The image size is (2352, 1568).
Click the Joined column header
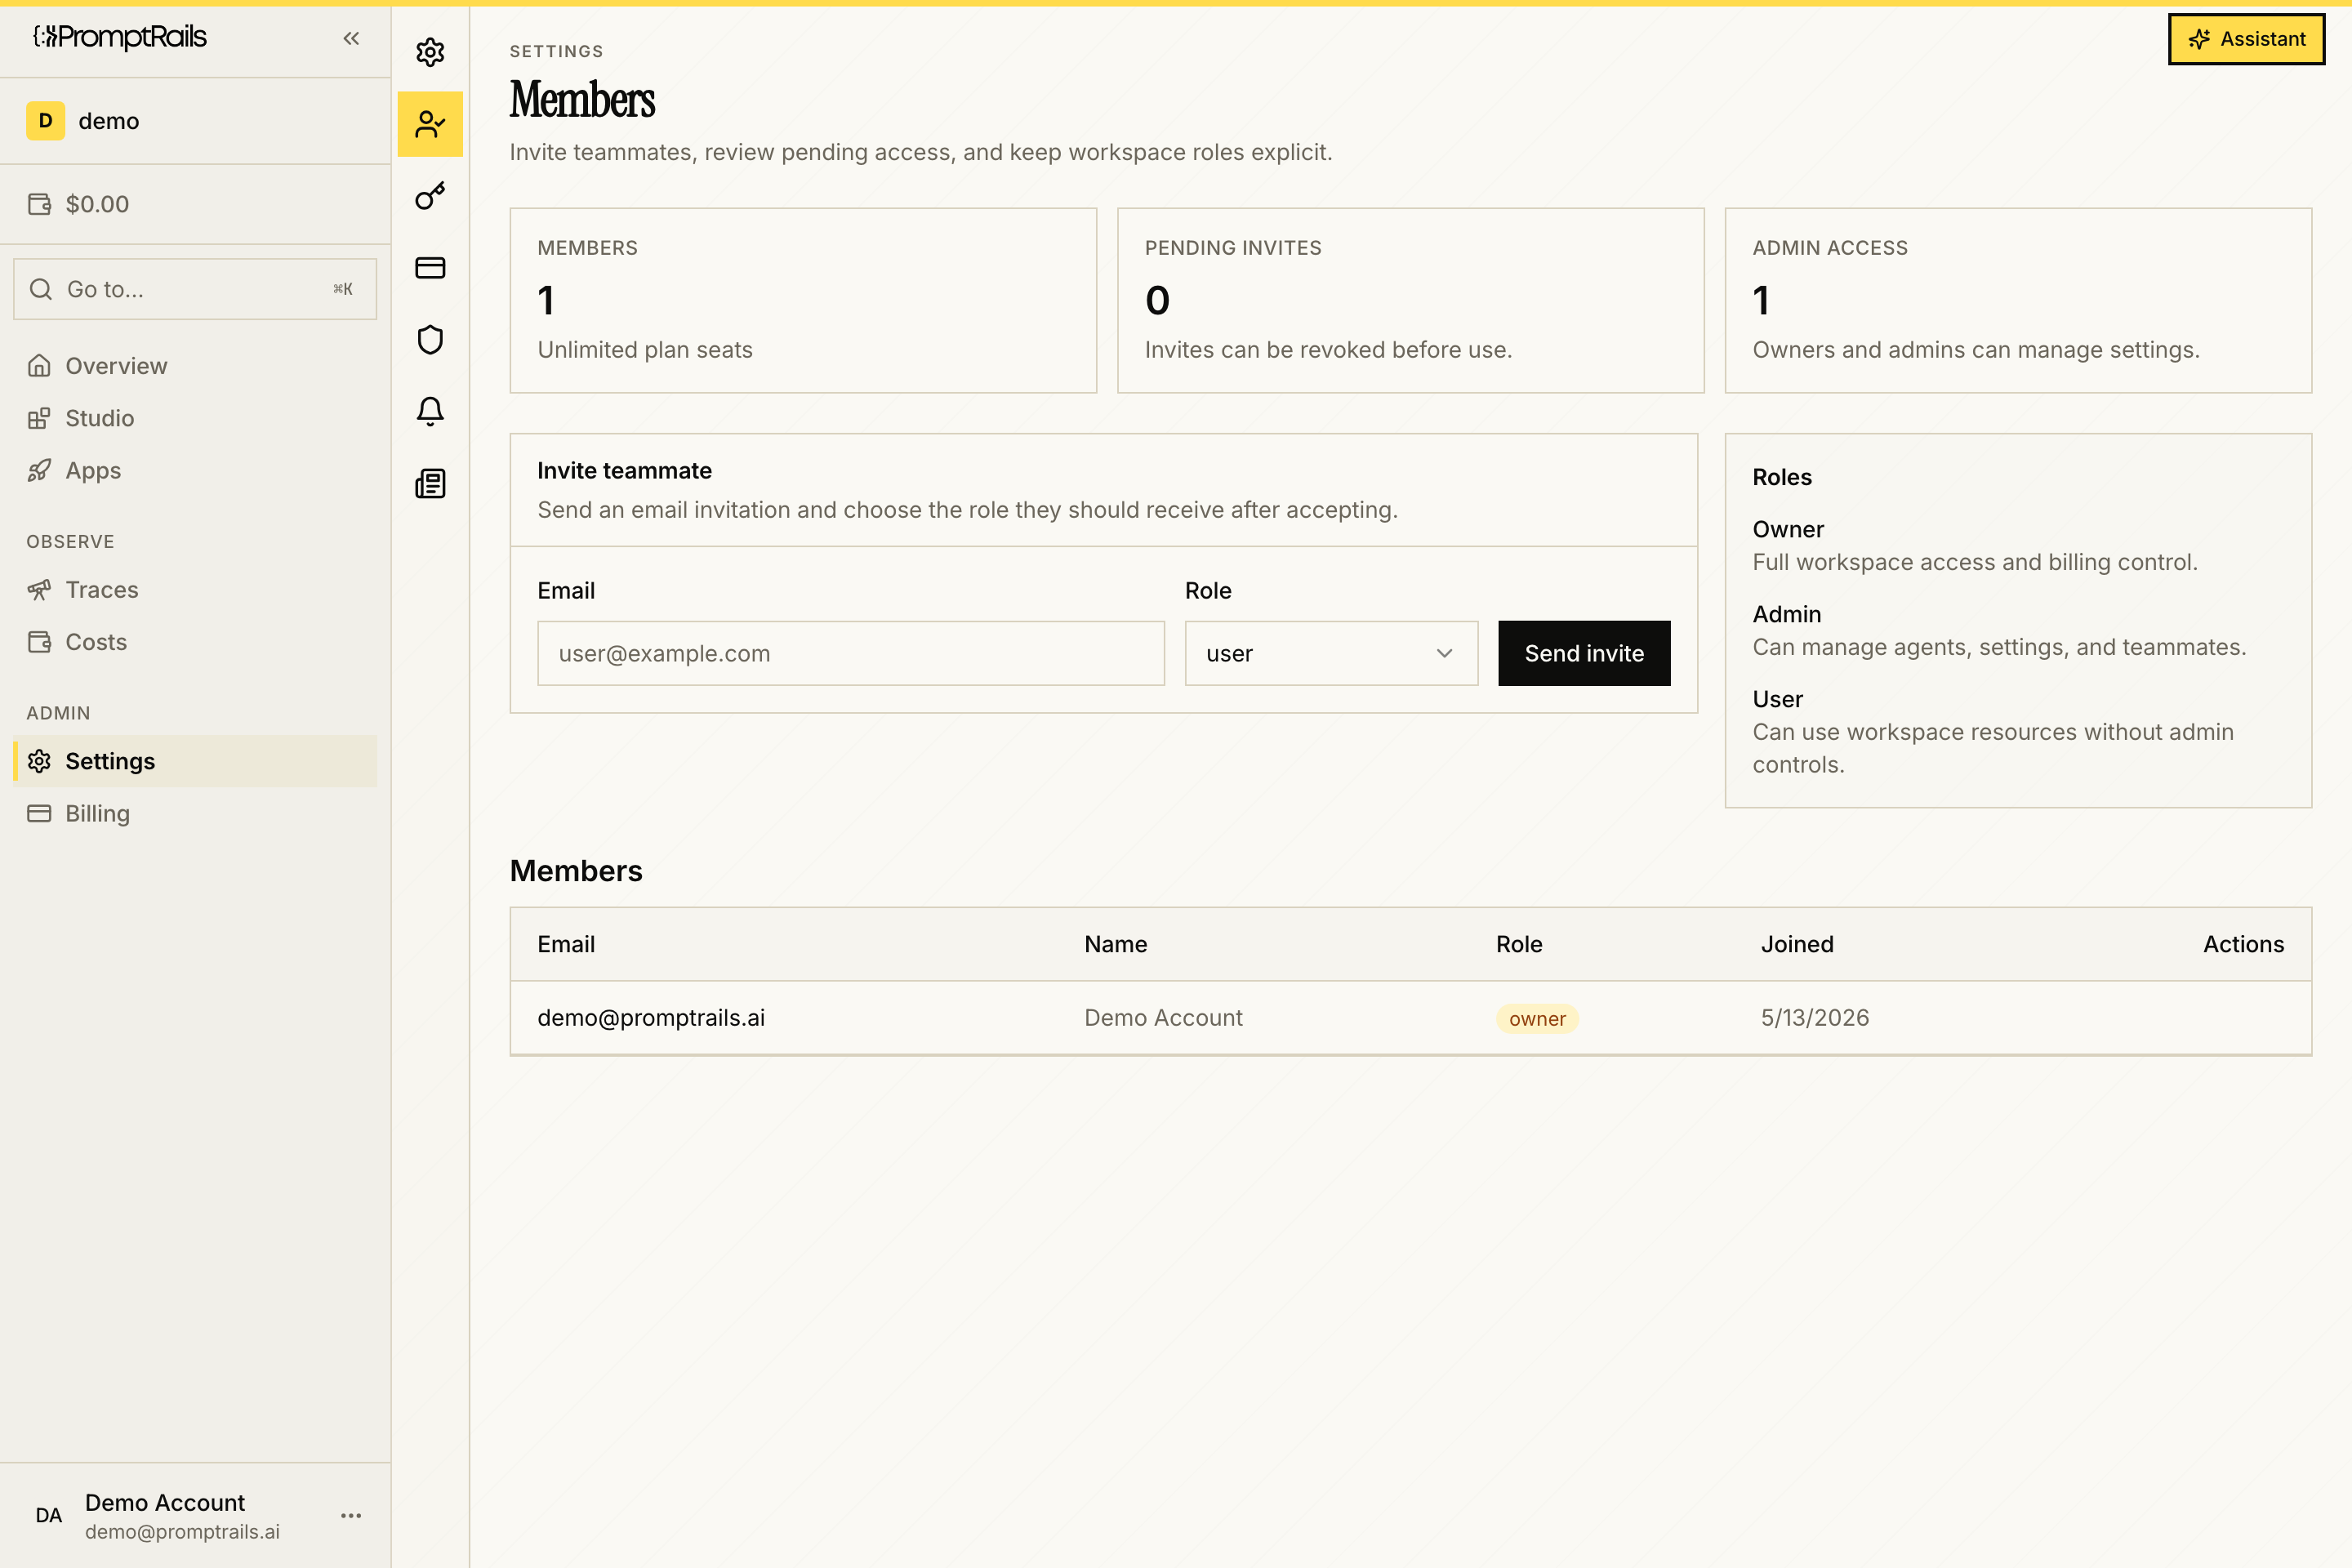(1797, 944)
